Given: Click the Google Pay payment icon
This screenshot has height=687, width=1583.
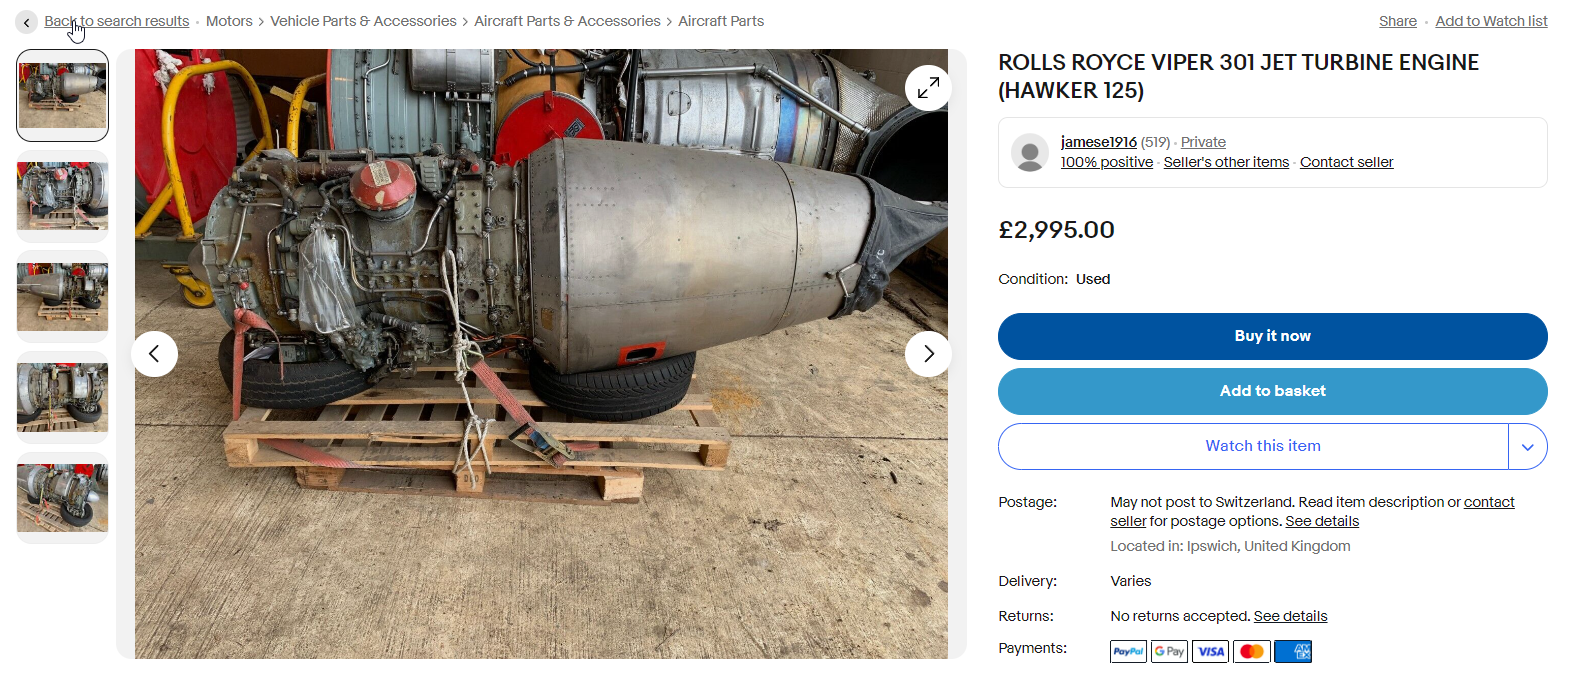Looking at the screenshot, I should [x=1169, y=652].
